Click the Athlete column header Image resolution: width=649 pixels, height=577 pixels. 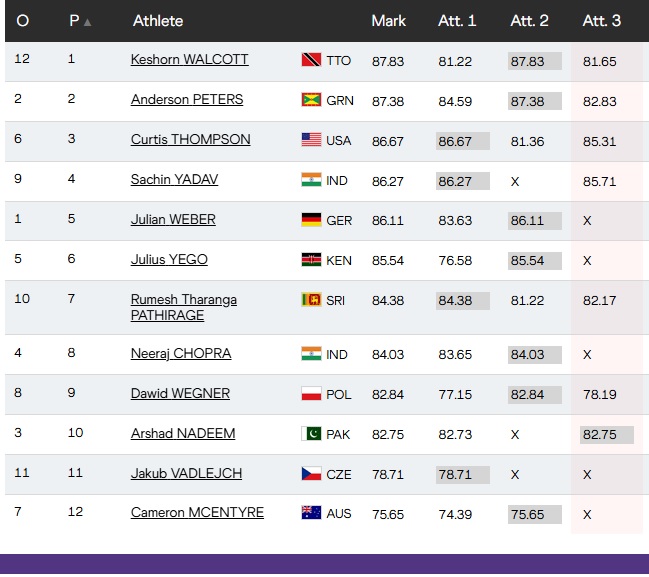click(158, 21)
